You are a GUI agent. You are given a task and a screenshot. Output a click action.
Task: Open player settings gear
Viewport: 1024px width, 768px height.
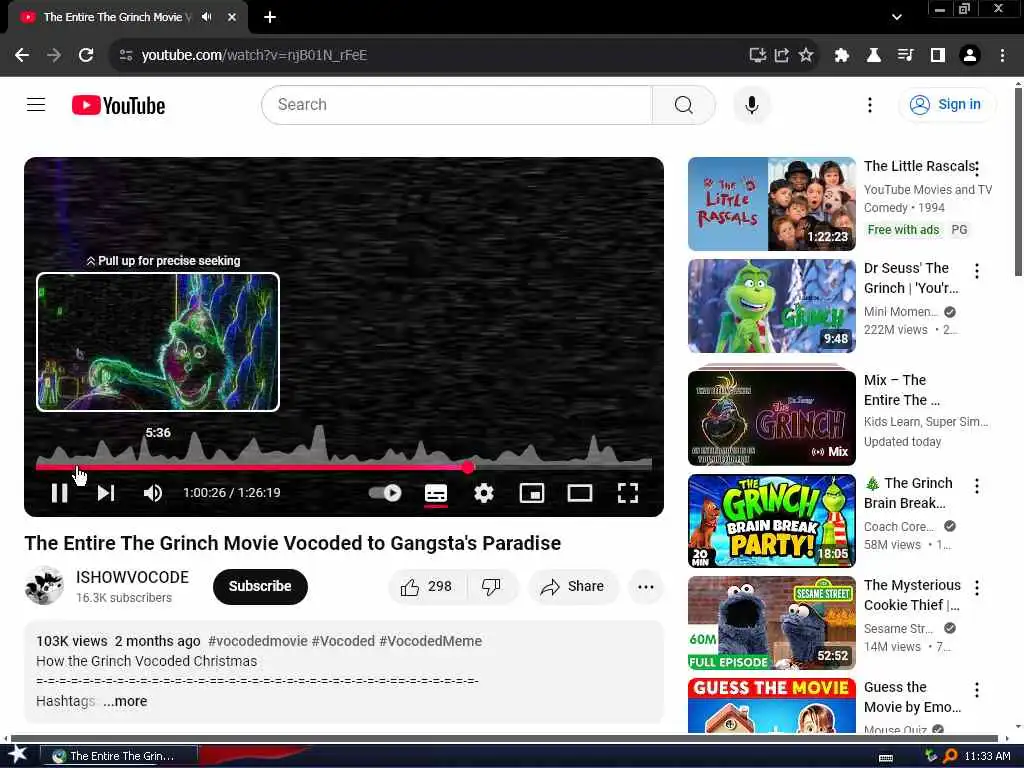pyautogui.click(x=483, y=493)
